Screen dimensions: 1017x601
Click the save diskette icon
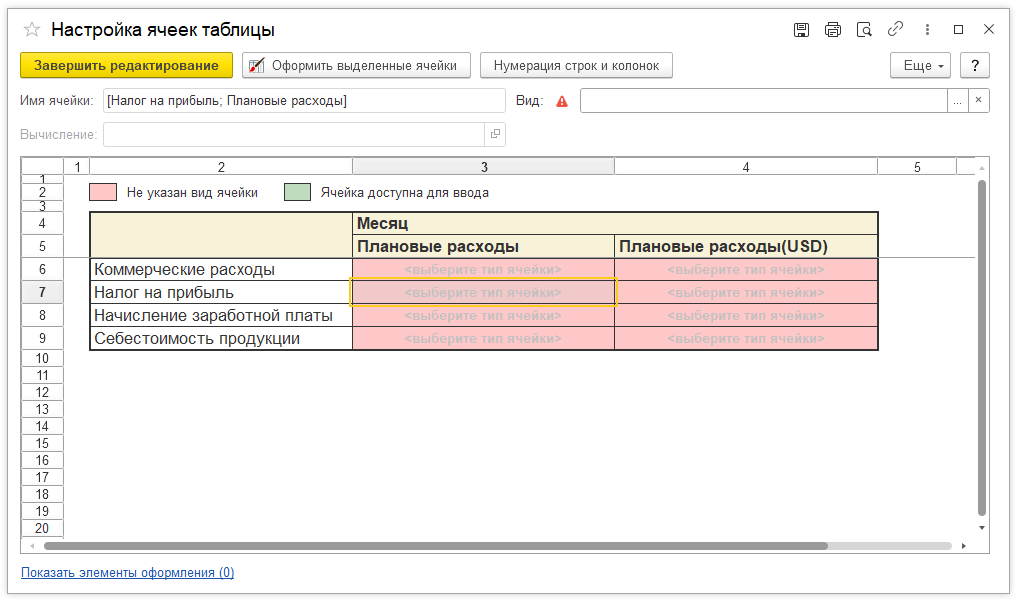801,30
